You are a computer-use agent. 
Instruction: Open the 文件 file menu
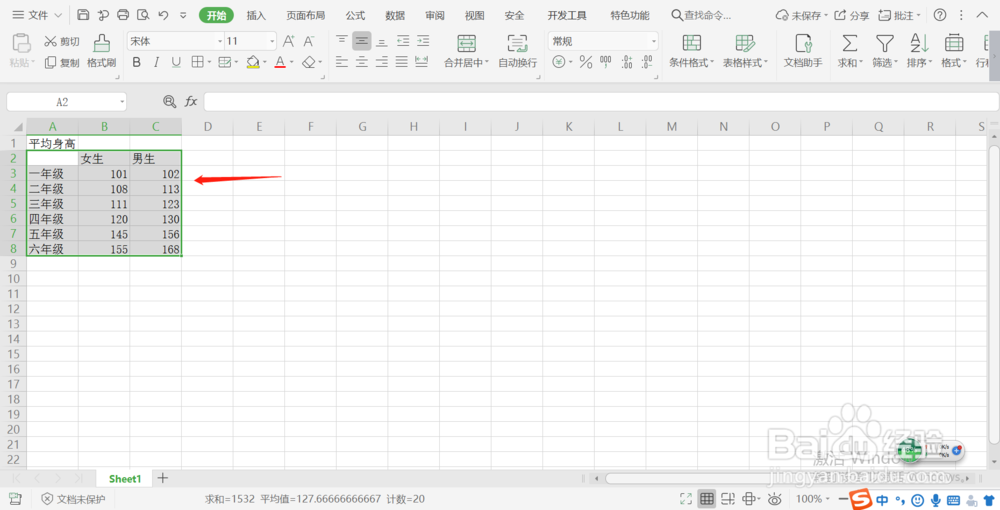(x=37, y=15)
